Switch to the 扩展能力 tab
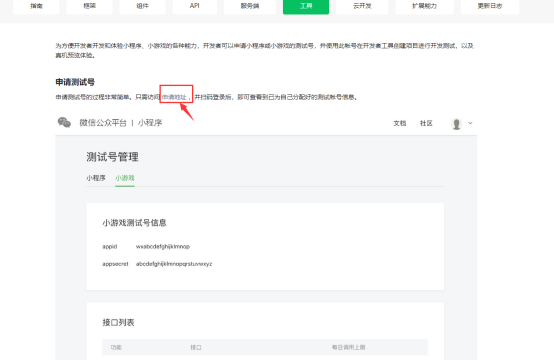Image resolution: width=554 pixels, height=360 pixels. pyautogui.click(x=424, y=6)
